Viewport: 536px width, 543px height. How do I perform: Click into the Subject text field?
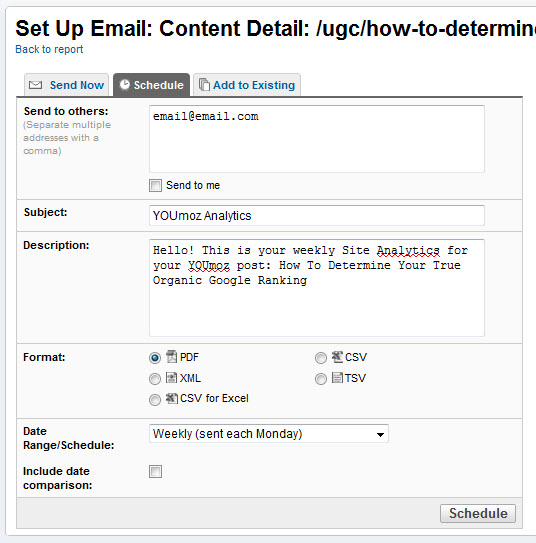317,215
